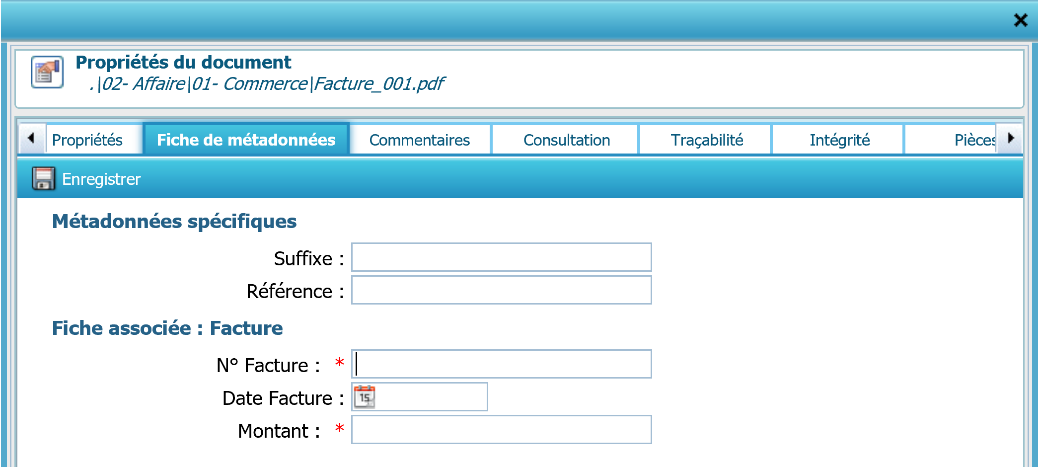Open the Commentaires tab
The width and height of the screenshot is (1039, 467).
[419, 140]
